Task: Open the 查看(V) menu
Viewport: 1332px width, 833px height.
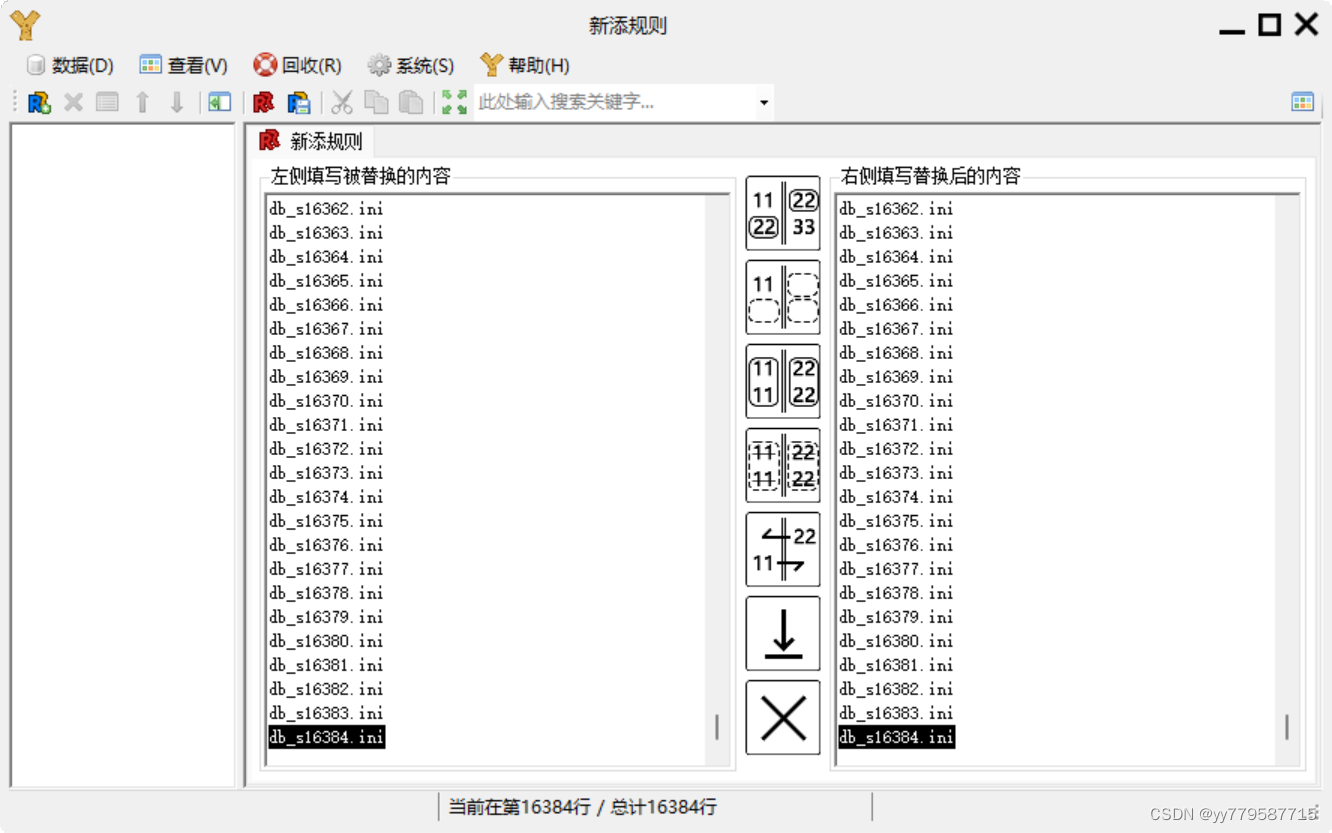Action: [184, 65]
